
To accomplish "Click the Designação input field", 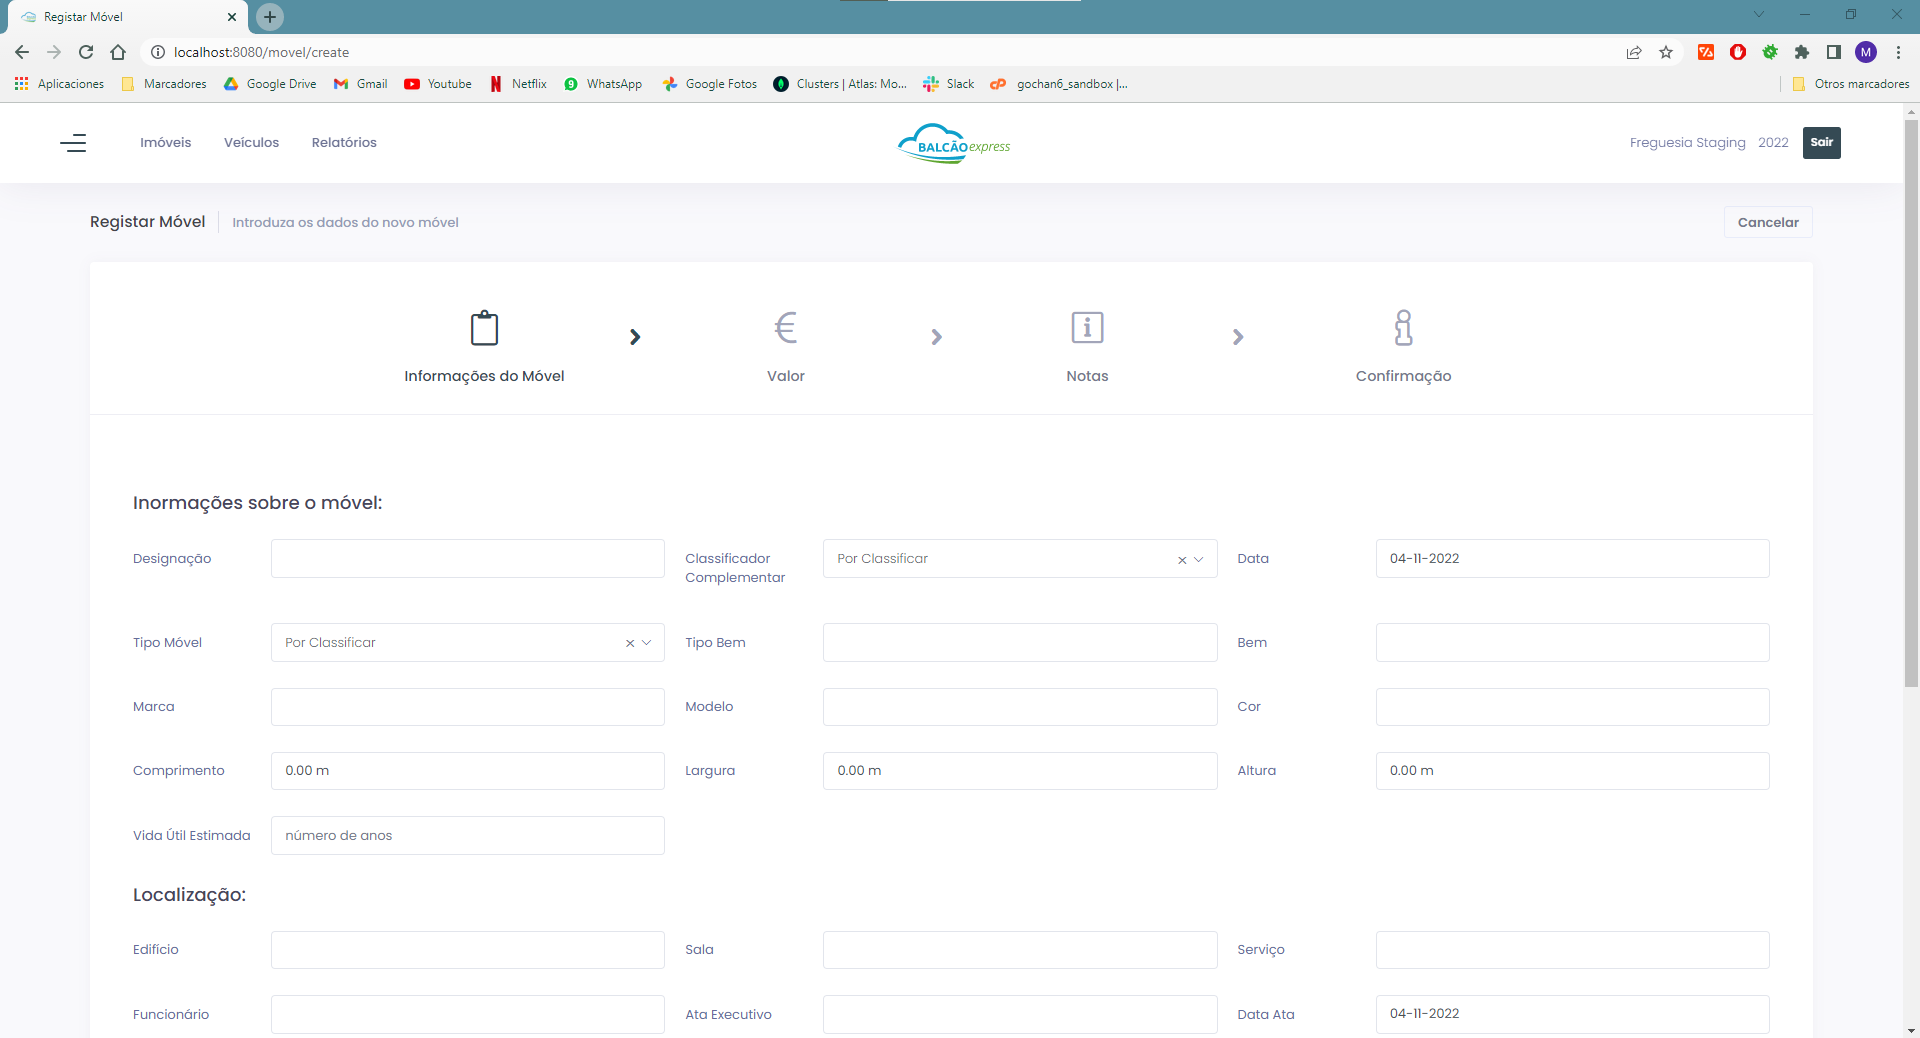I will coord(467,559).
